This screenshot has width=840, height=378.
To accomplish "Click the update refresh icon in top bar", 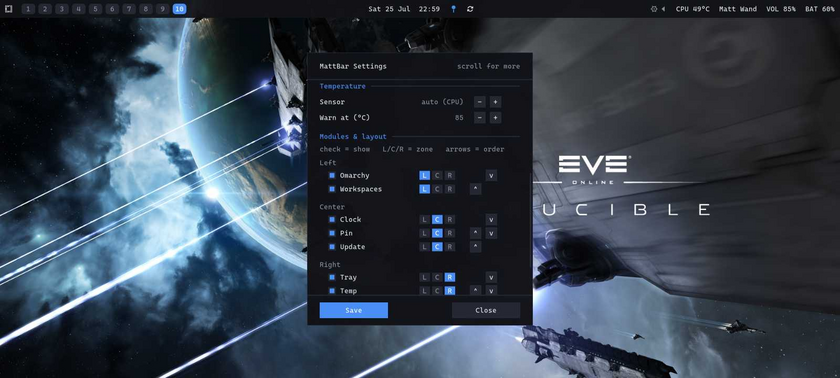I will point(470,9).
